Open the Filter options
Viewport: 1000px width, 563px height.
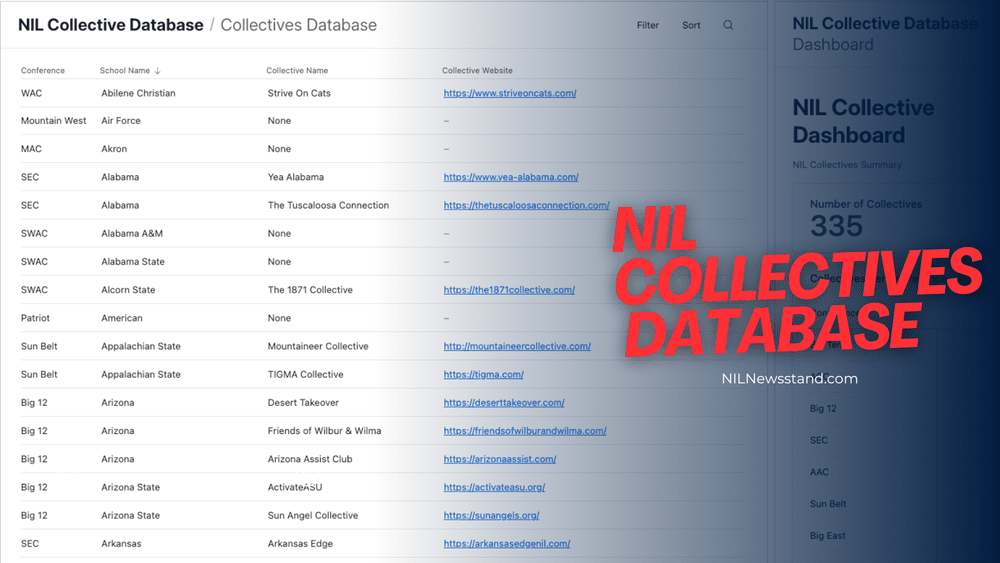pyautogui.click(x=648, y=25)
